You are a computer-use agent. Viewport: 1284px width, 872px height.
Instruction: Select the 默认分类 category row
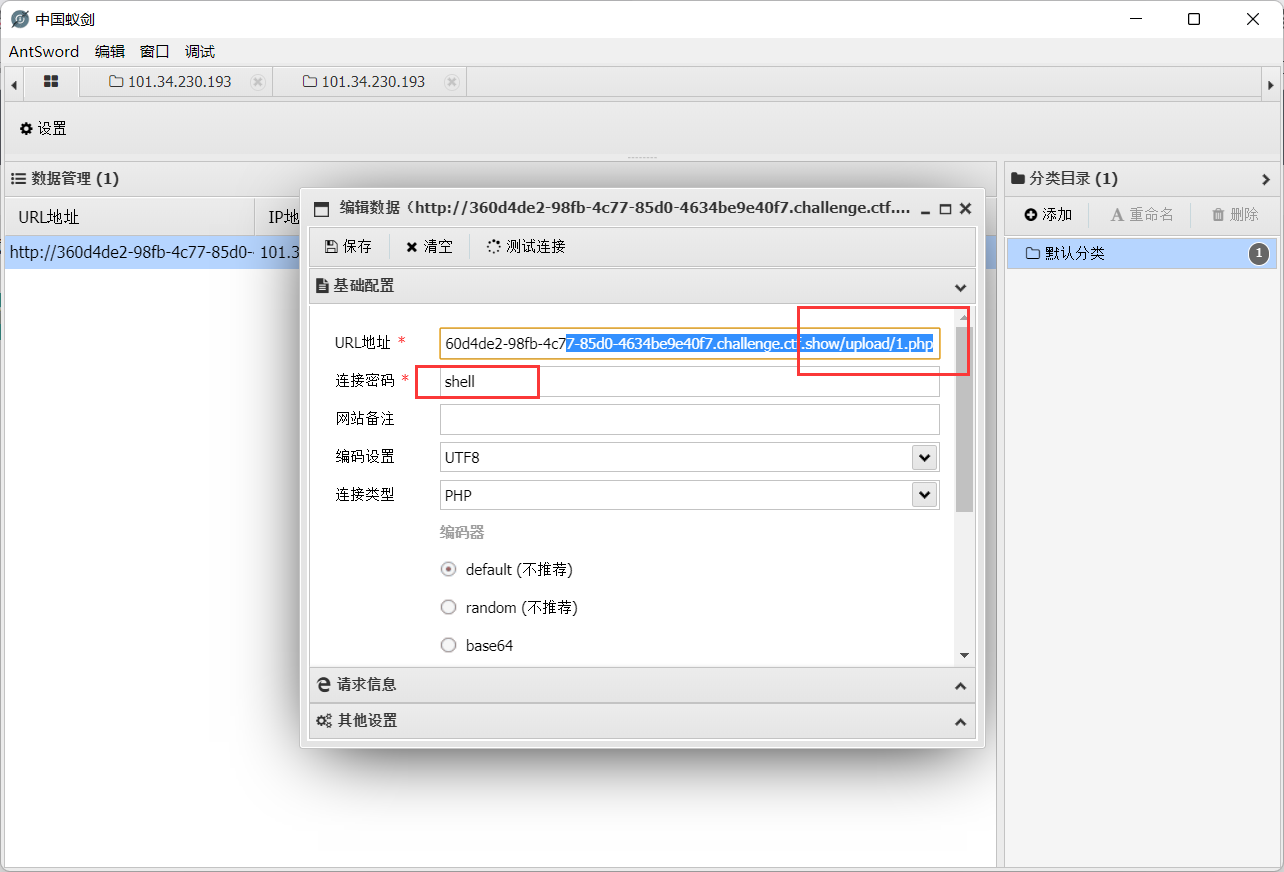point(1141,254)
